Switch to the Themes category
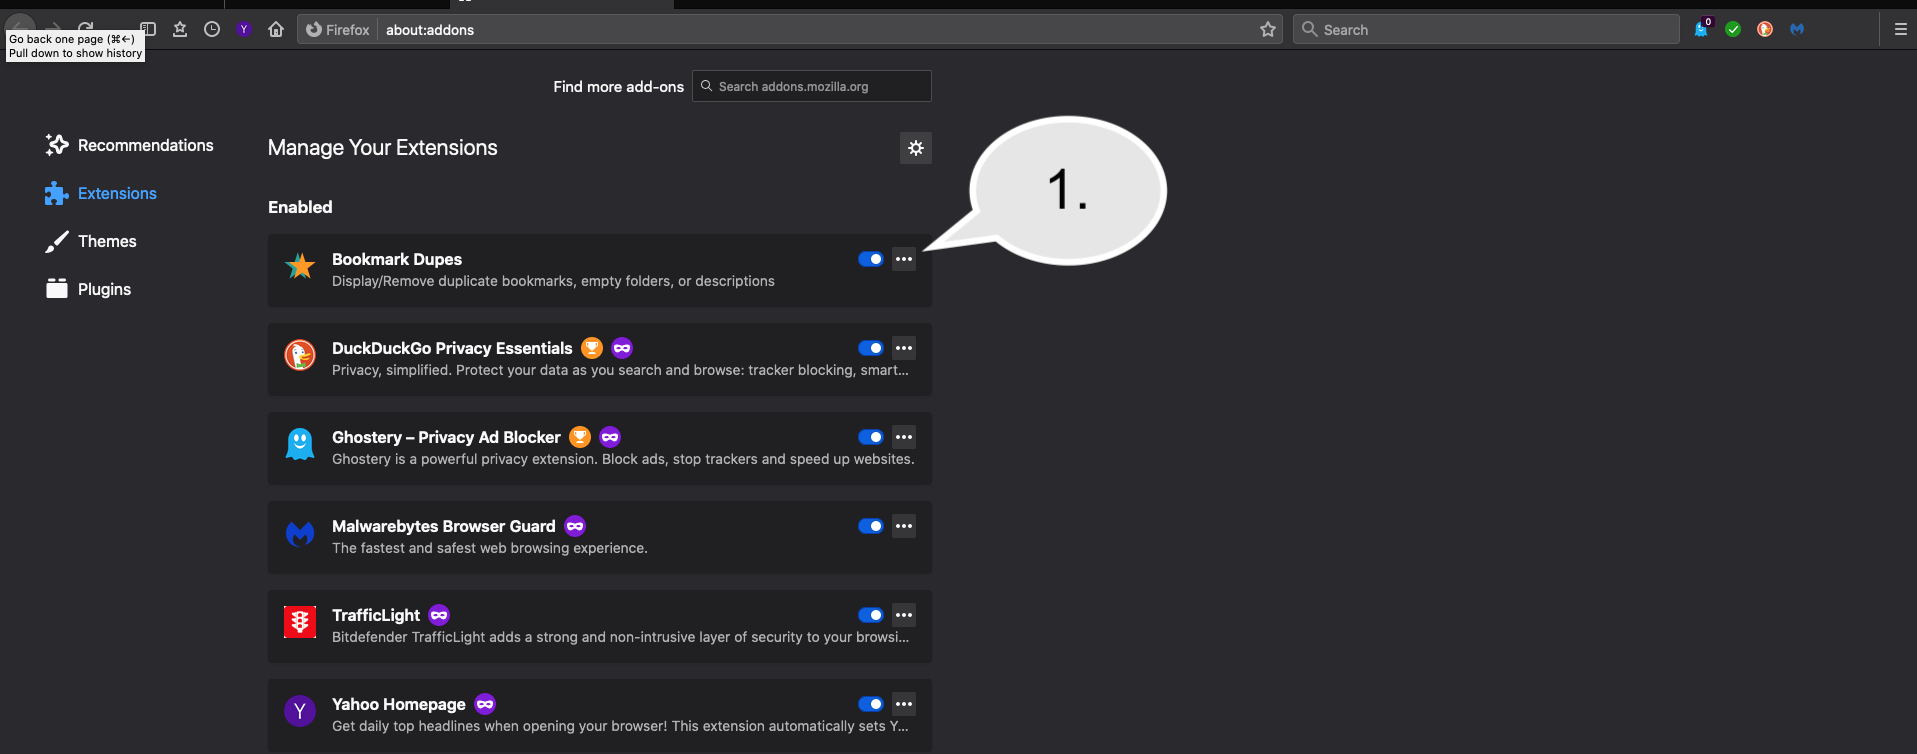Viewport: 1917px width, 754px height. 91,241
